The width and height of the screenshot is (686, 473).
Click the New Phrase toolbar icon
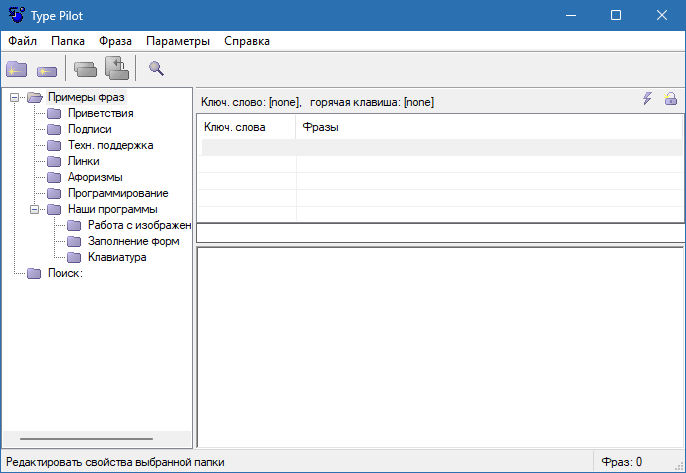click(x=47, y=71)
